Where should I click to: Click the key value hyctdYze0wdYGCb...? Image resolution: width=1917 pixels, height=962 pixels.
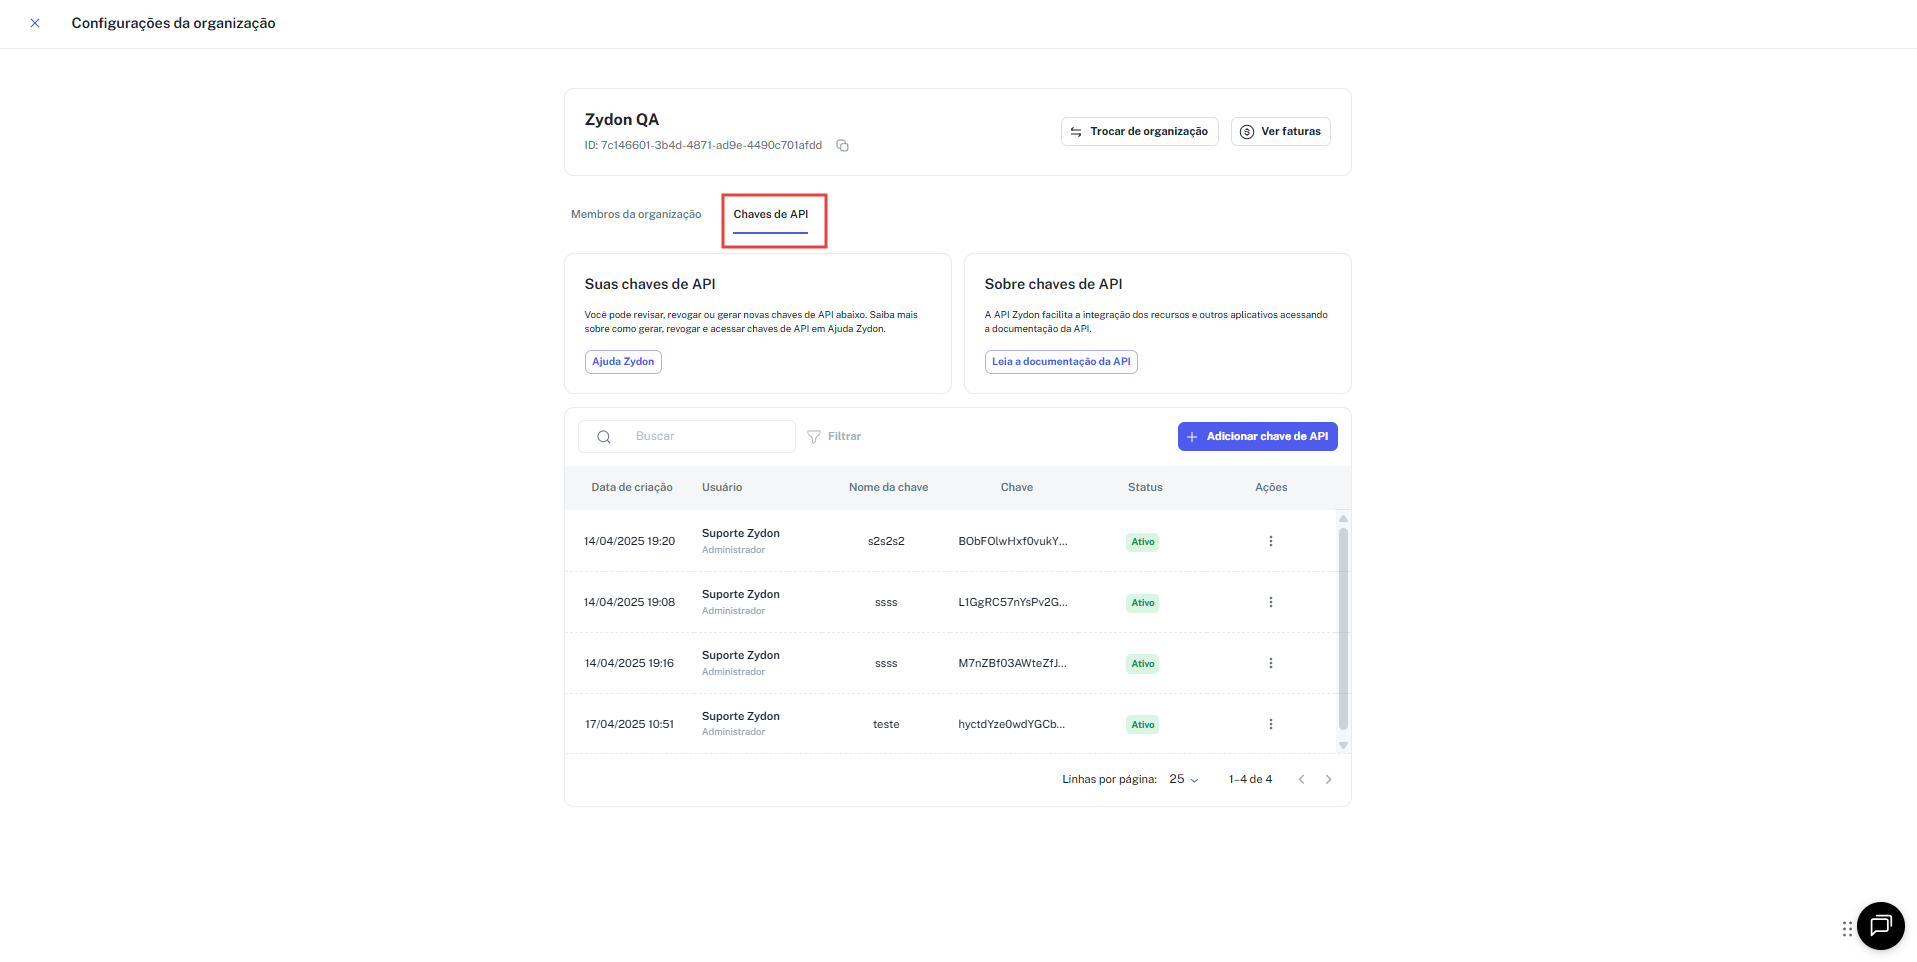1011,725
